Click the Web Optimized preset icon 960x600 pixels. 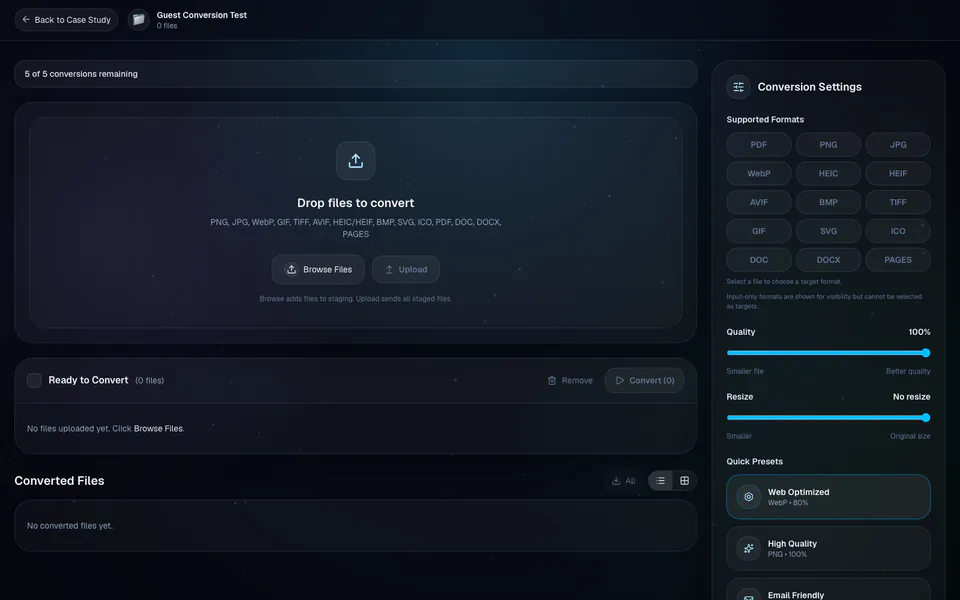point(748,497)
